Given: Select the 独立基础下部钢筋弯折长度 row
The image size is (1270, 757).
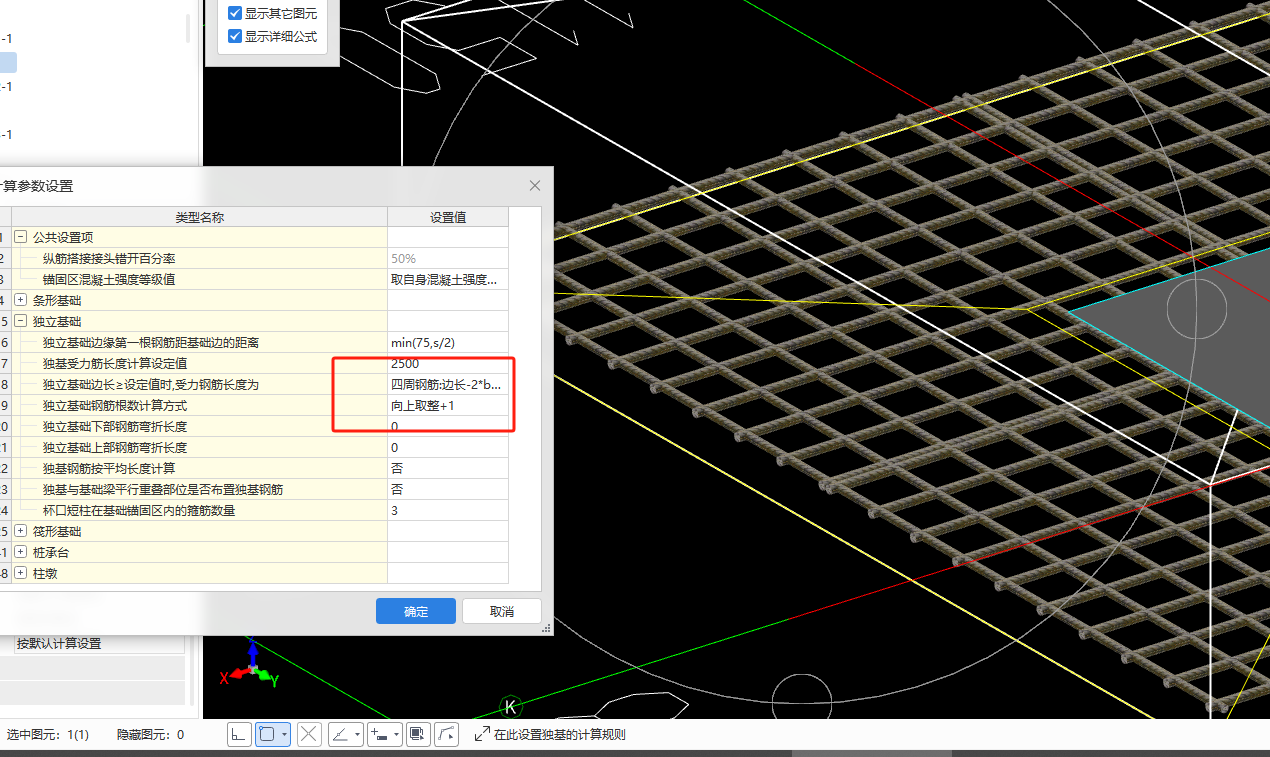Looking at the screenshot, I should tap(254, 426).
